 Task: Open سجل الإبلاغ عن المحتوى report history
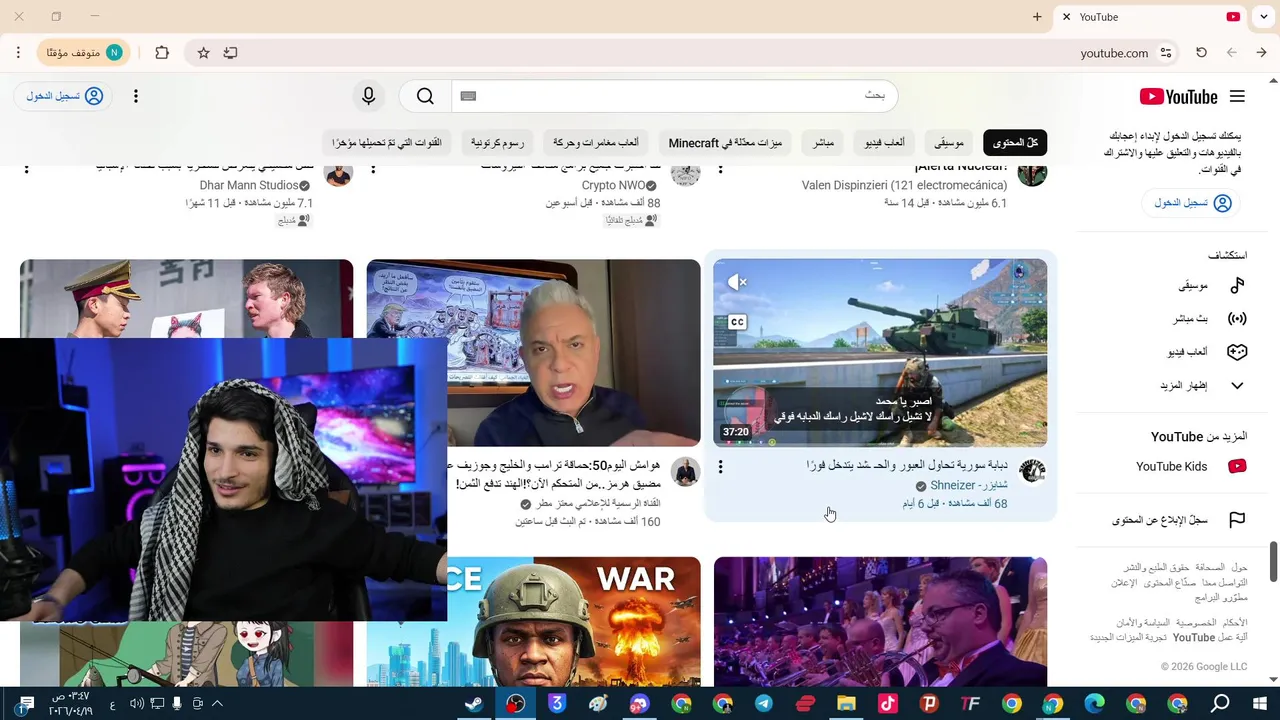1180,520
